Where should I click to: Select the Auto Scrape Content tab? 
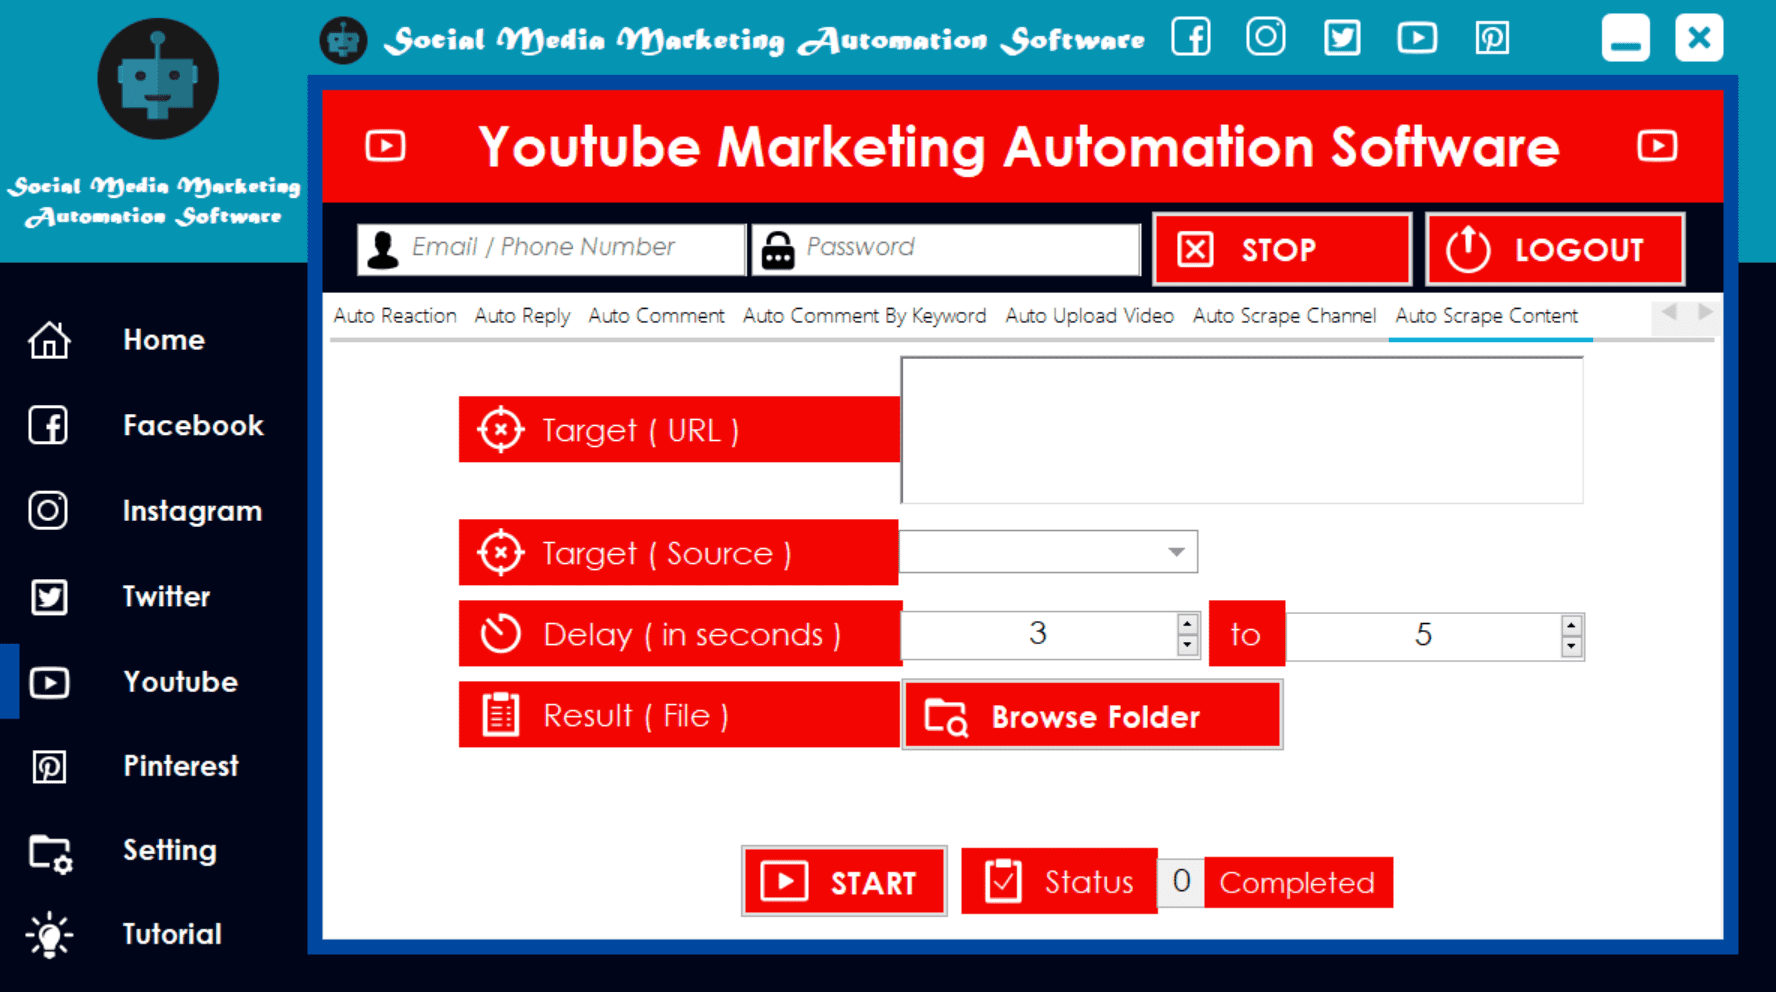[x=1487, y=316]
